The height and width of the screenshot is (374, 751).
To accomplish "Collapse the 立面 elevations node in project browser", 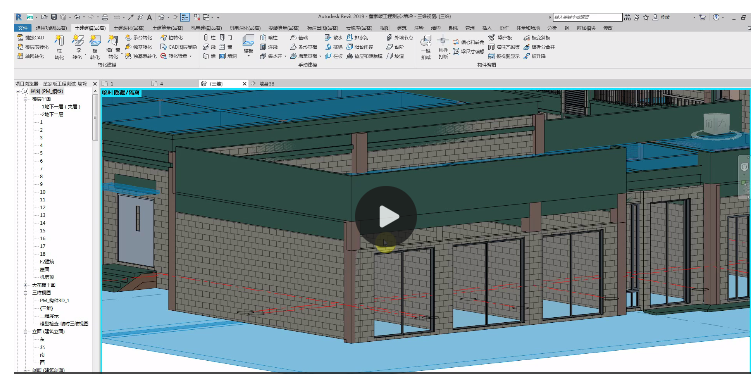I will pyautogui.click(x=26, y=331).
